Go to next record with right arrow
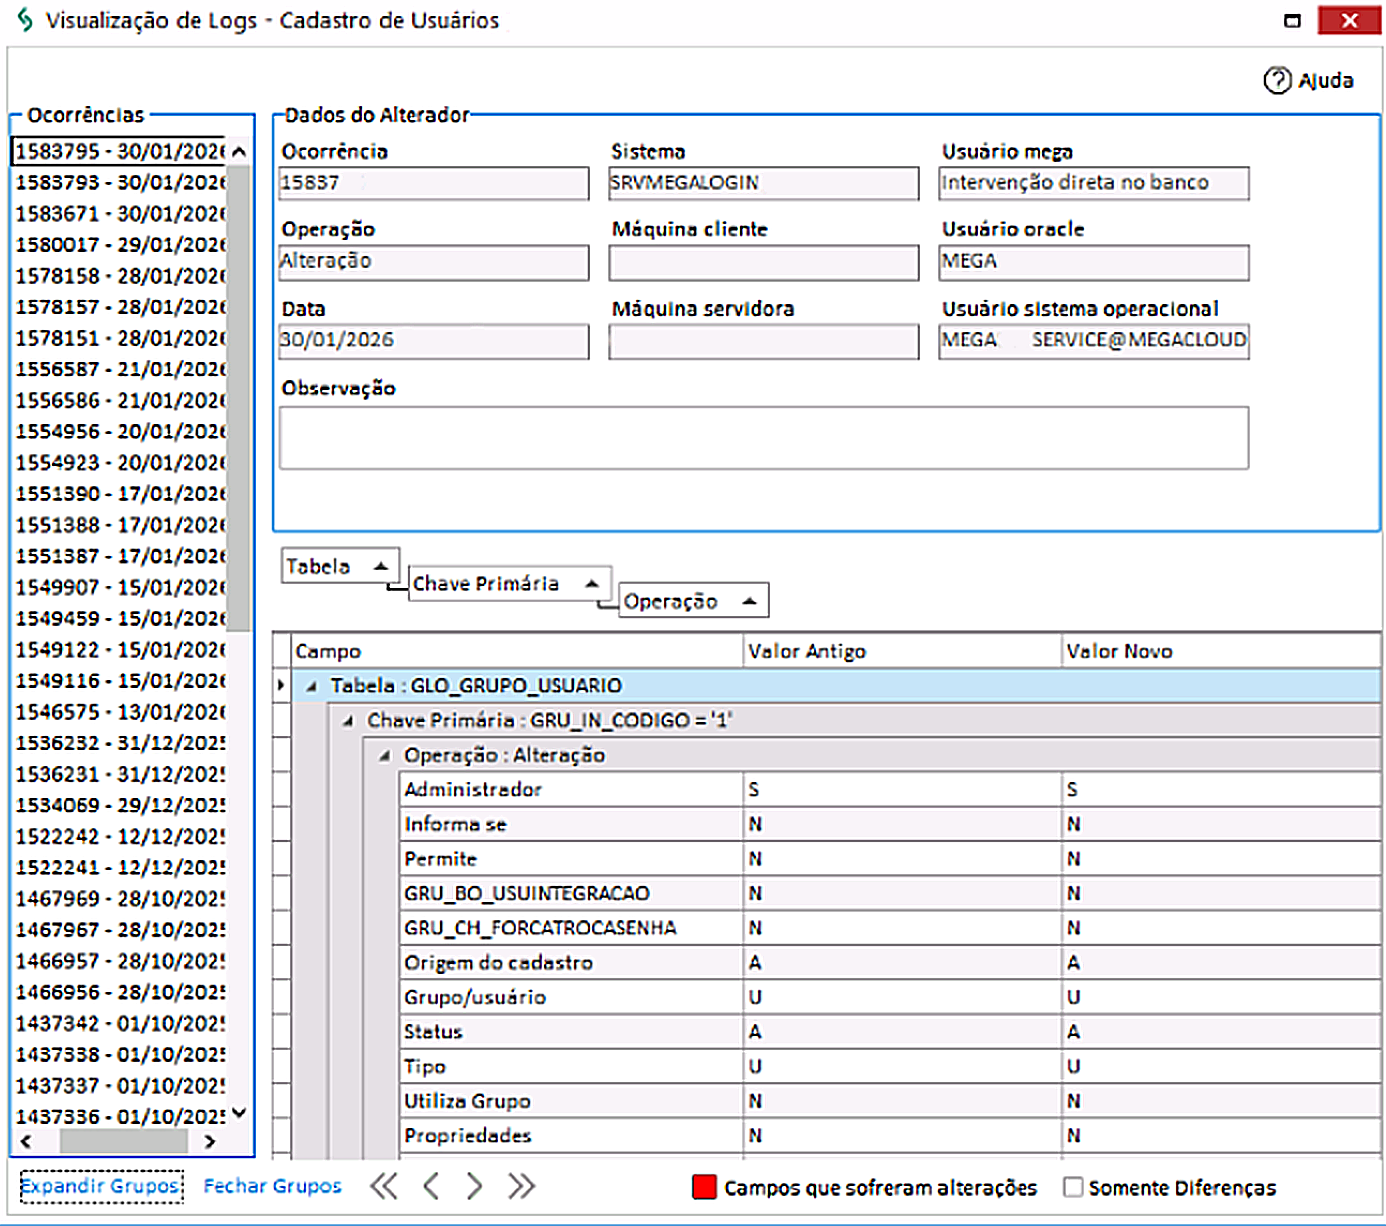The width and height of the screenshot is (1386, 1226). [x=474, y=1186]
